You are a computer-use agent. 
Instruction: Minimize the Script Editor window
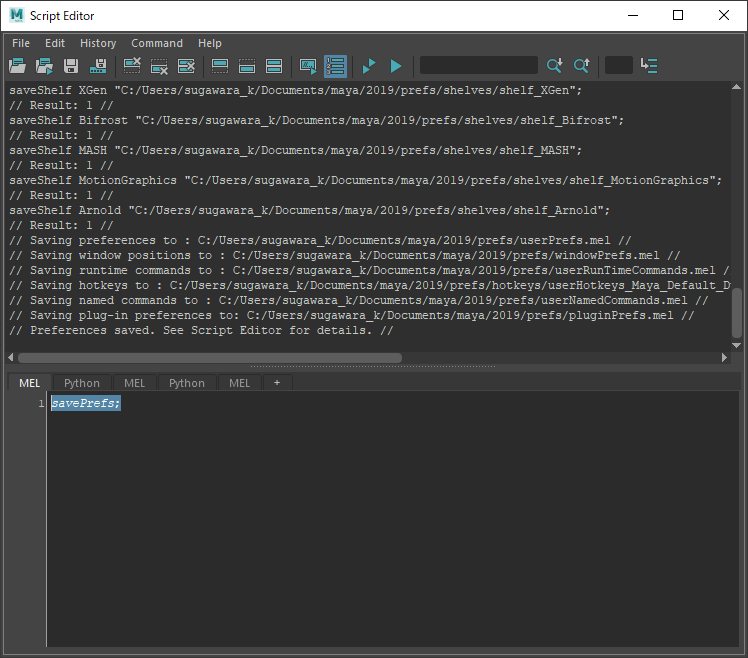[x=633, y=15]
